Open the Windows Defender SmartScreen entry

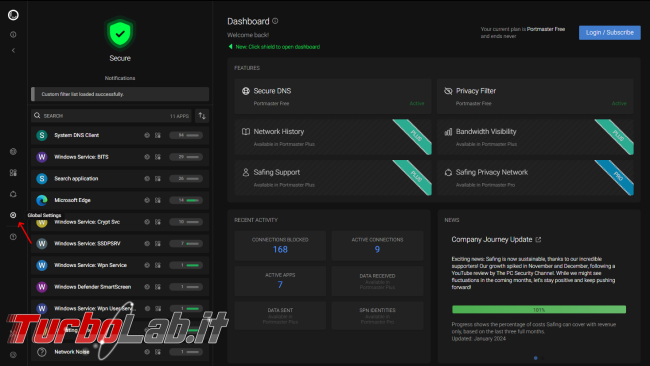(x=120, y=287)
